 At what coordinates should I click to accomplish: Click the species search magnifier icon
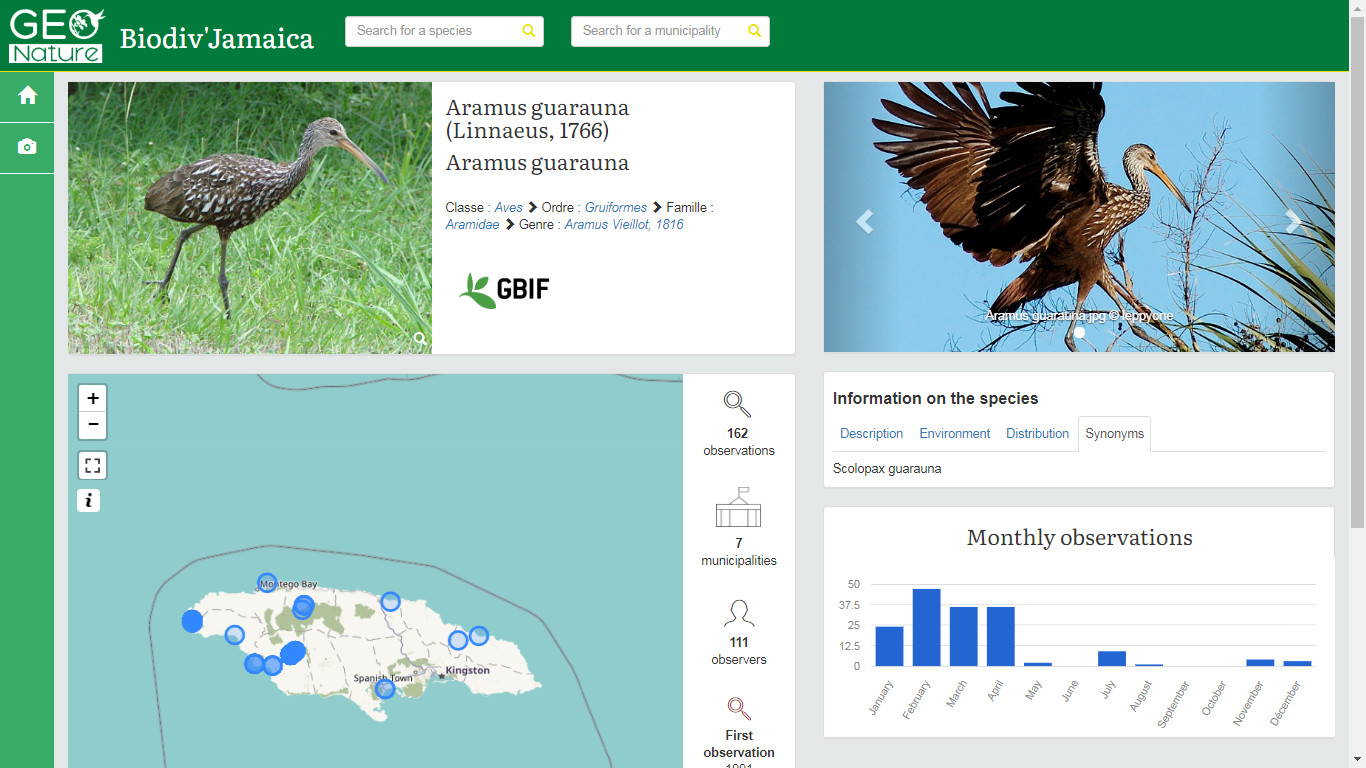[x=529, y=31]
